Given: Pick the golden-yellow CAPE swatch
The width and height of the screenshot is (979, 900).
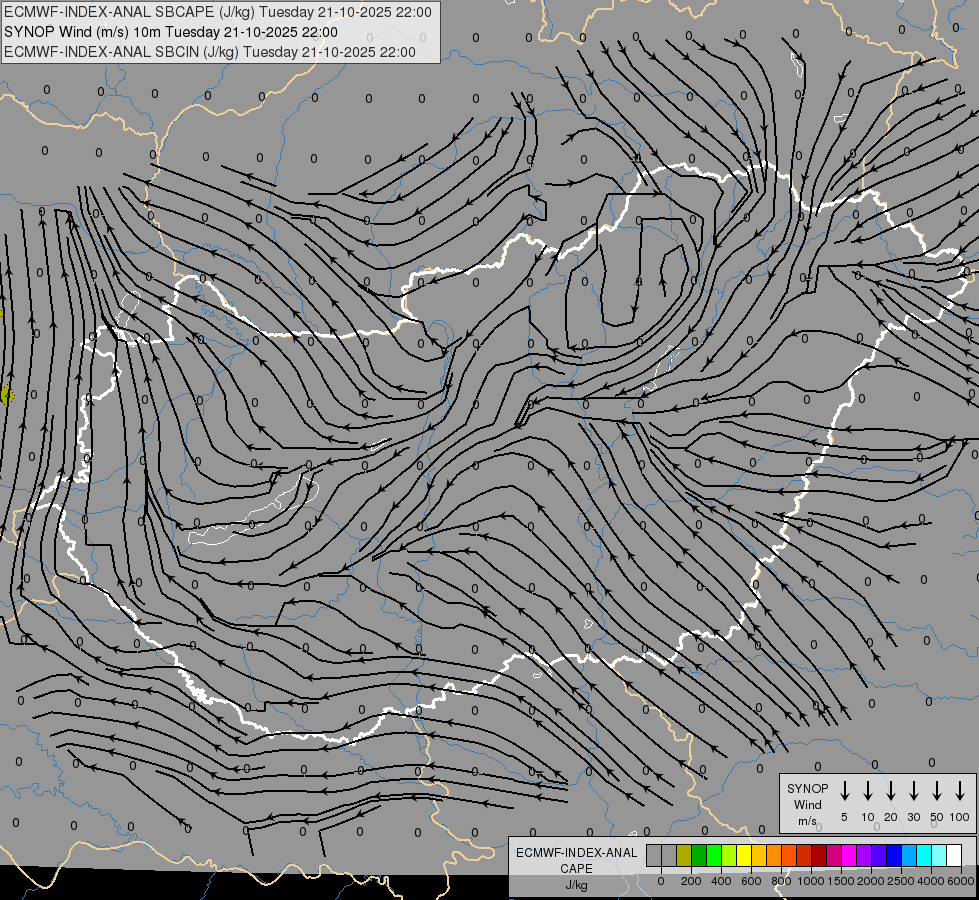Looking at the screenshot, I should click(759, 855).
